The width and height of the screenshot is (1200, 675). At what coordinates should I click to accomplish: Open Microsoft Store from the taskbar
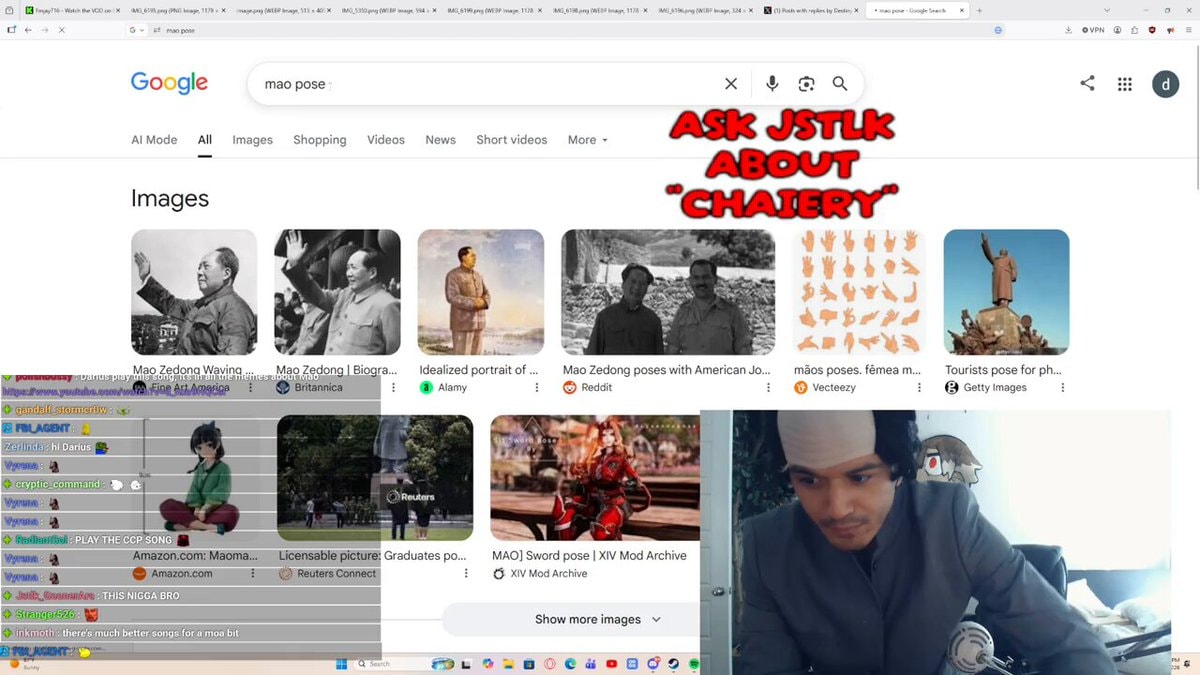(x=529, y=664)
